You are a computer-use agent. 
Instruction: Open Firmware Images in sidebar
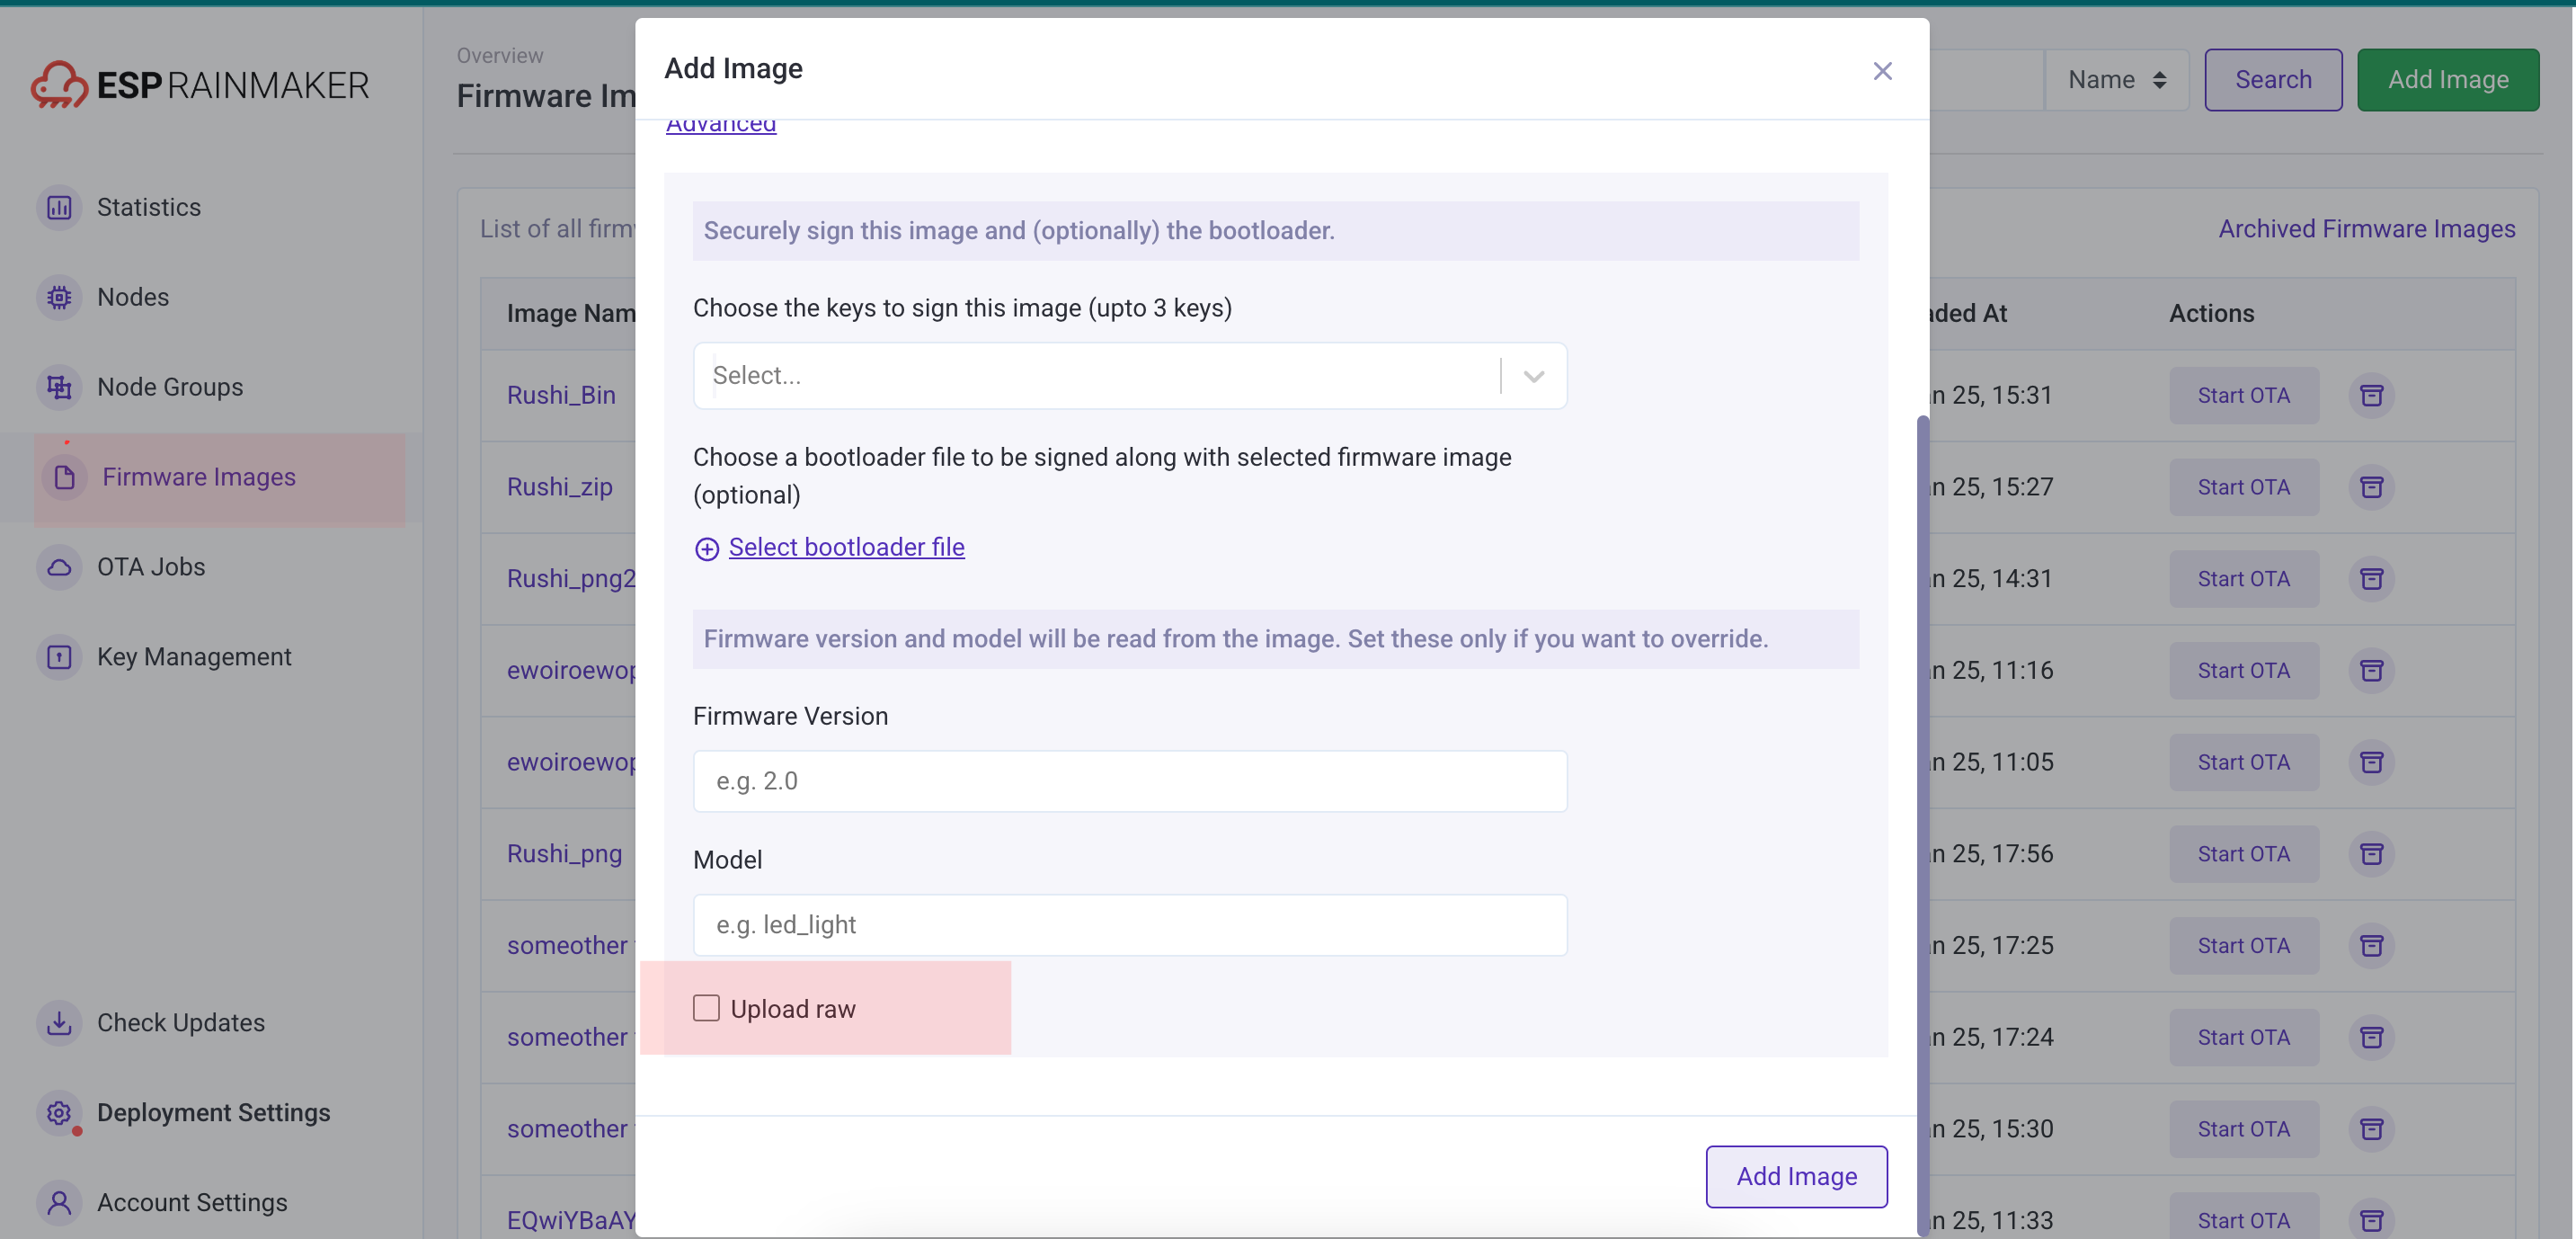click(198, 477)
